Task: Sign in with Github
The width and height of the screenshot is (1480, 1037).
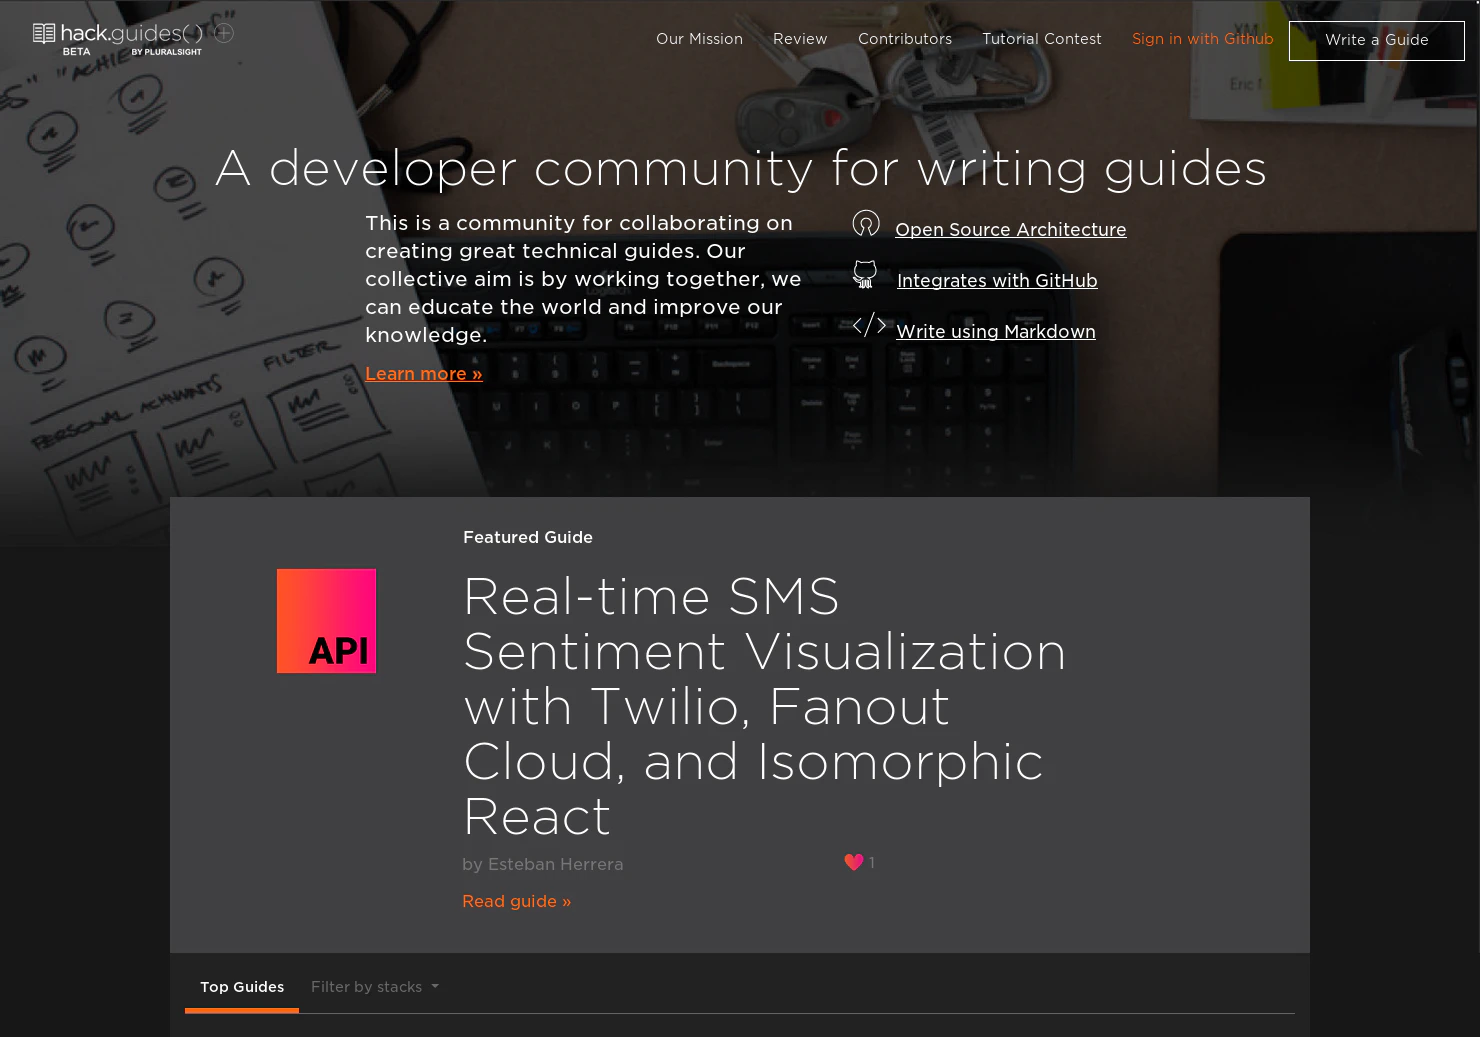Action: tap(1203, 39)
